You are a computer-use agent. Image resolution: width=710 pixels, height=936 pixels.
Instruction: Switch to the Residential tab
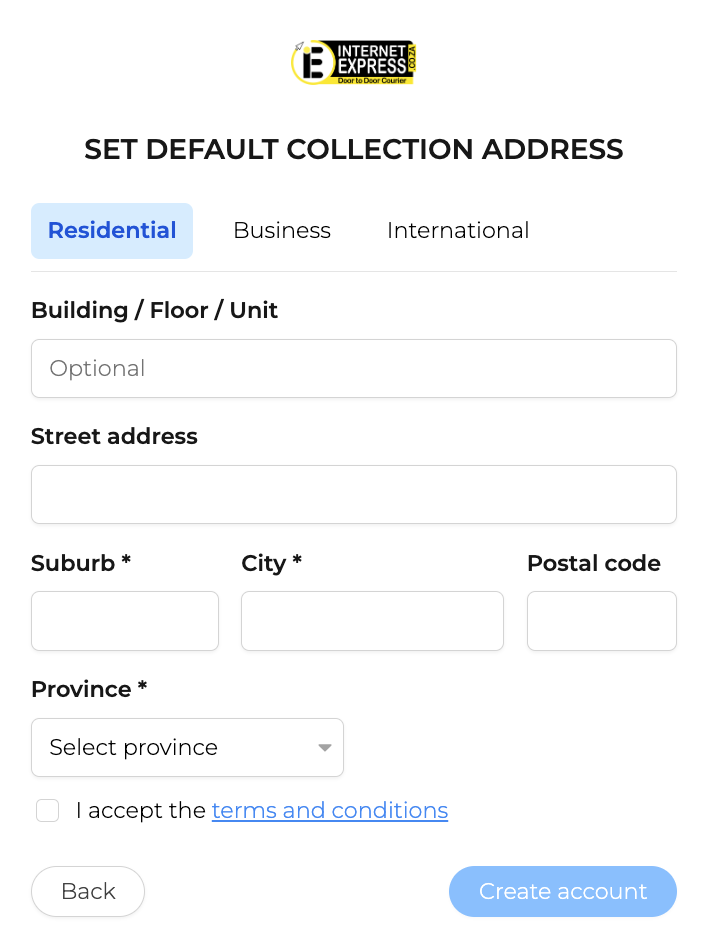[x=112, y=231]
